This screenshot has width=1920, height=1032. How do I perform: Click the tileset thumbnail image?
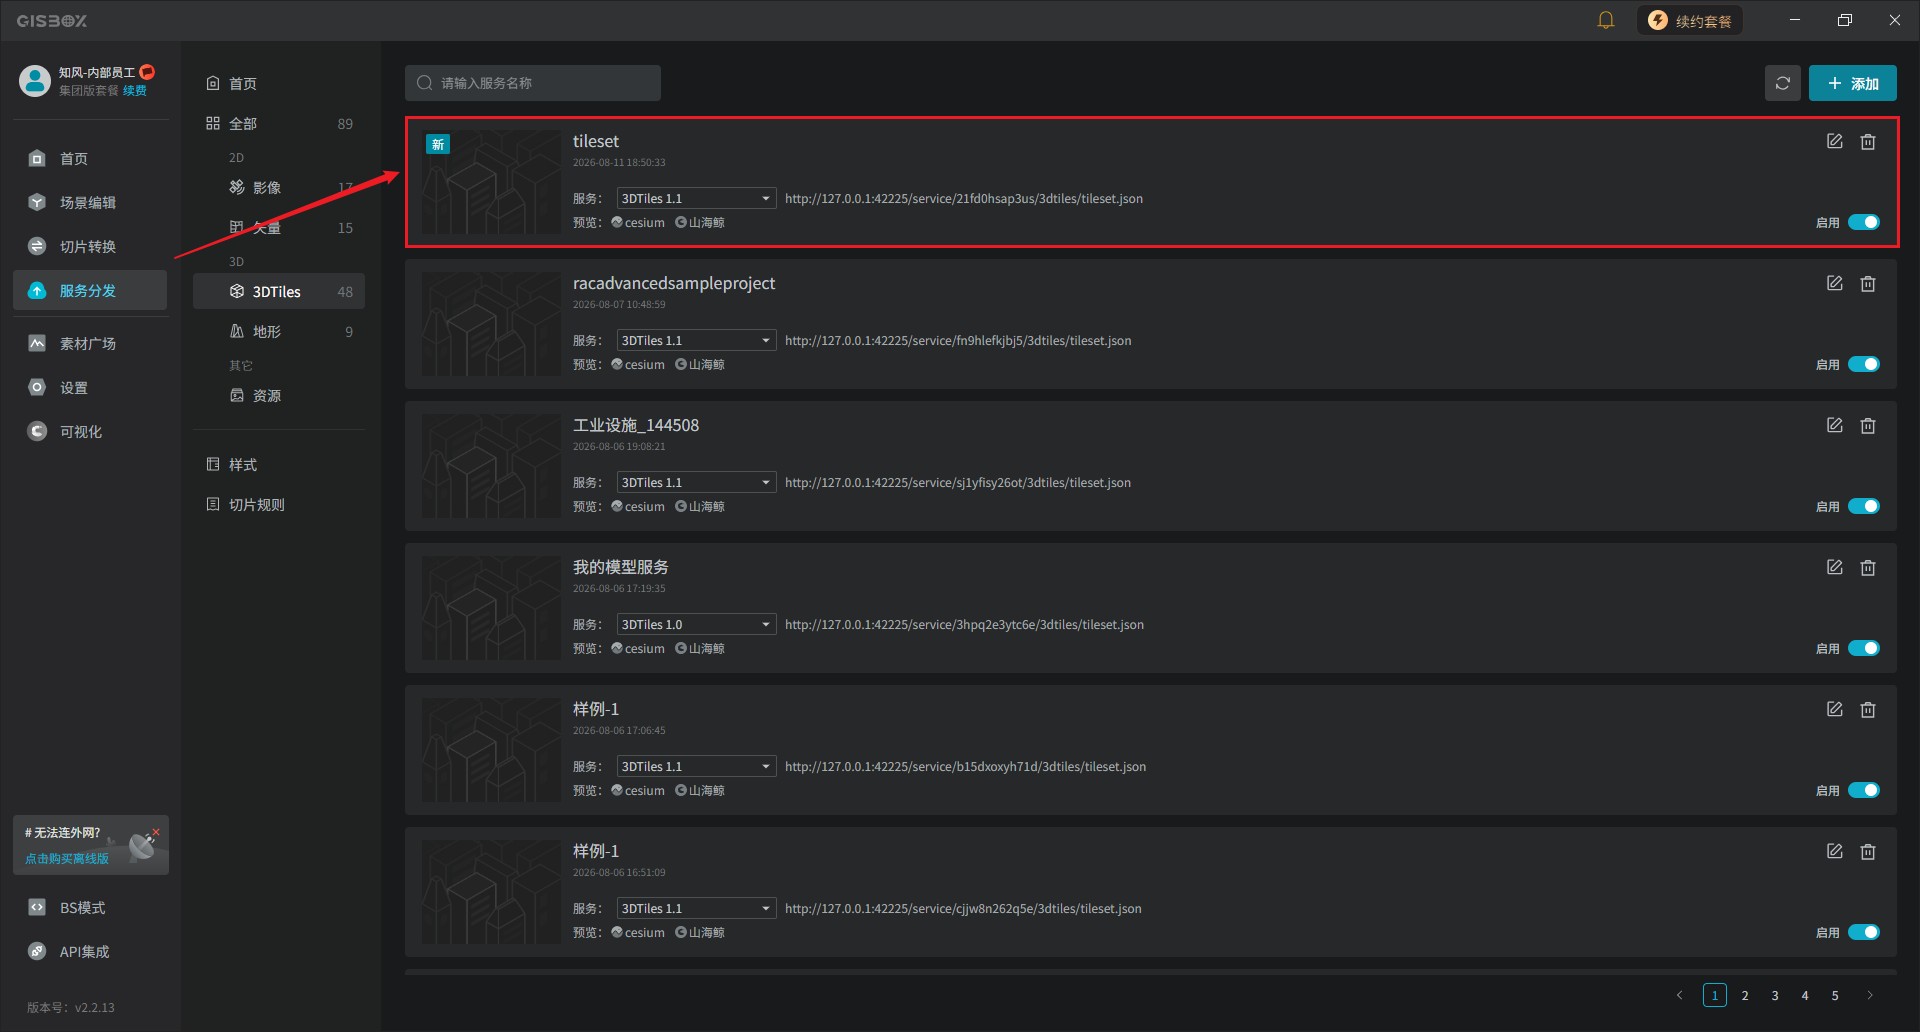click(x=491, y=182)
